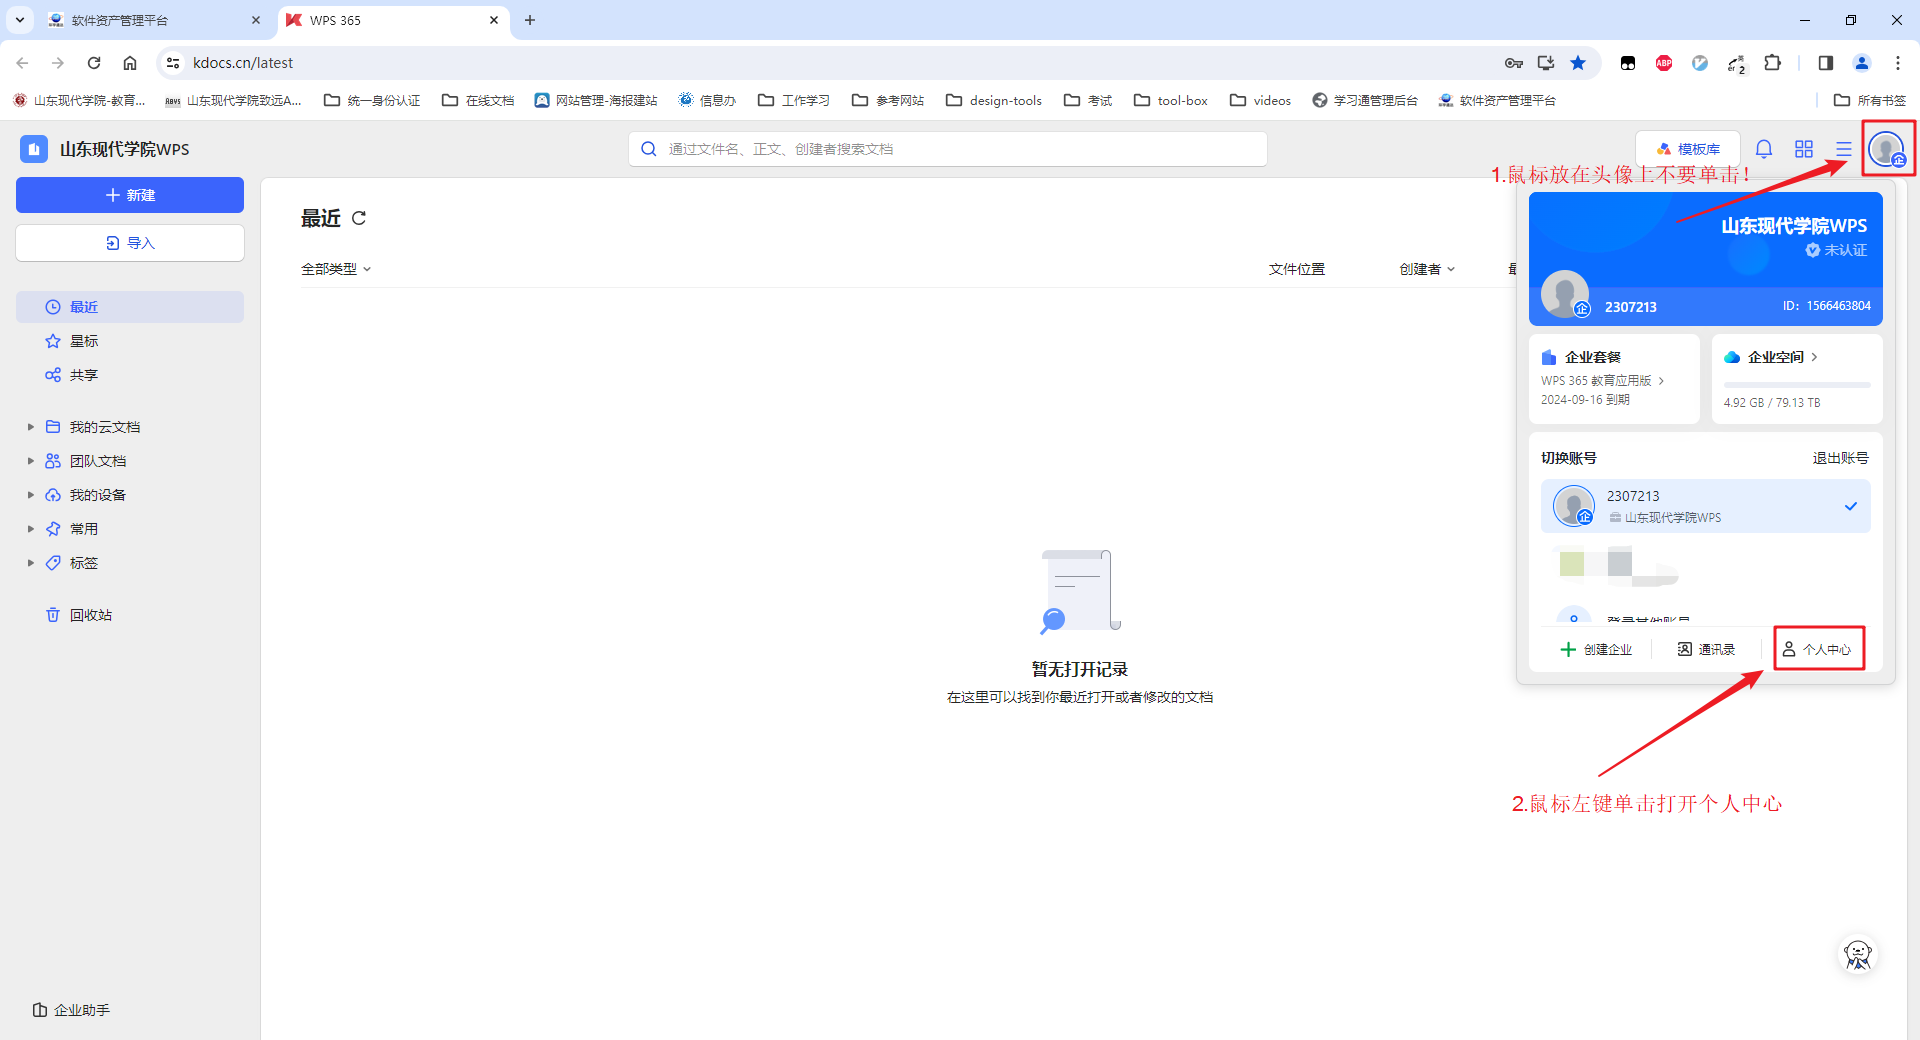Image resolution: width=1920 pixels, height=1040 pixels.
Task: Open 企业空间 details chevron
Action: pyautogui.click(x=1815, y=357)
